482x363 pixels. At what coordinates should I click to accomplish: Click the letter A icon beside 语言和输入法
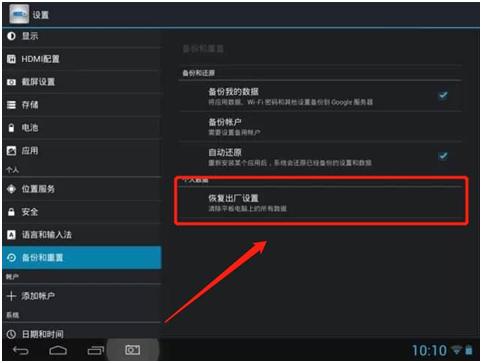11,235
